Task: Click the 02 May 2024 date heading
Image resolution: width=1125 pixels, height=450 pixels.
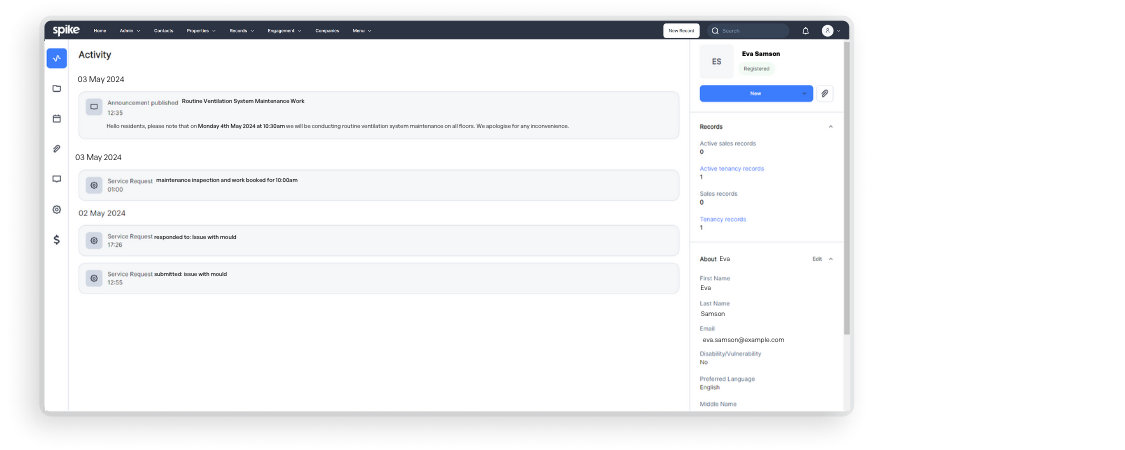Action: coord(102,213)
